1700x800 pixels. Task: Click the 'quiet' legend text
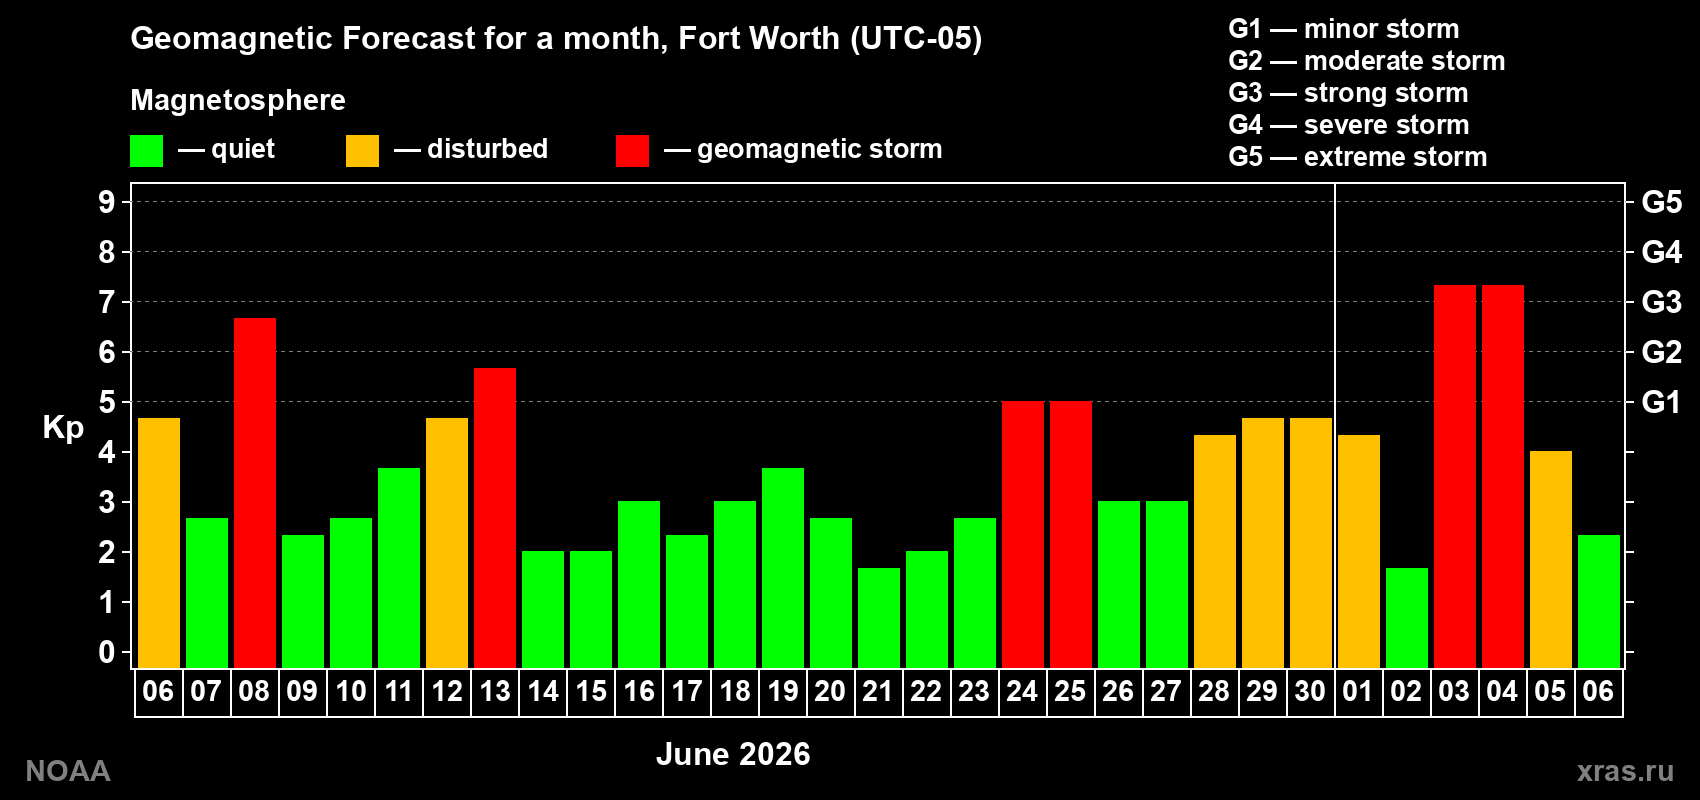click(x=243, y=149)
